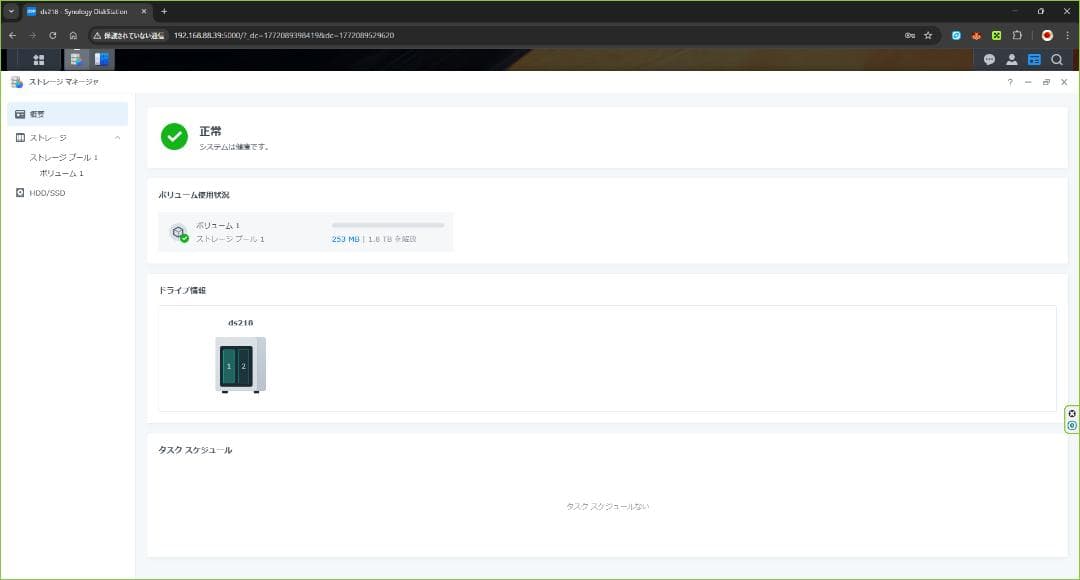Viewport: 1080px width, 580px height.
Task: Click the 253 MB used value
Action: pyautogui.click(x=345, y=239)
